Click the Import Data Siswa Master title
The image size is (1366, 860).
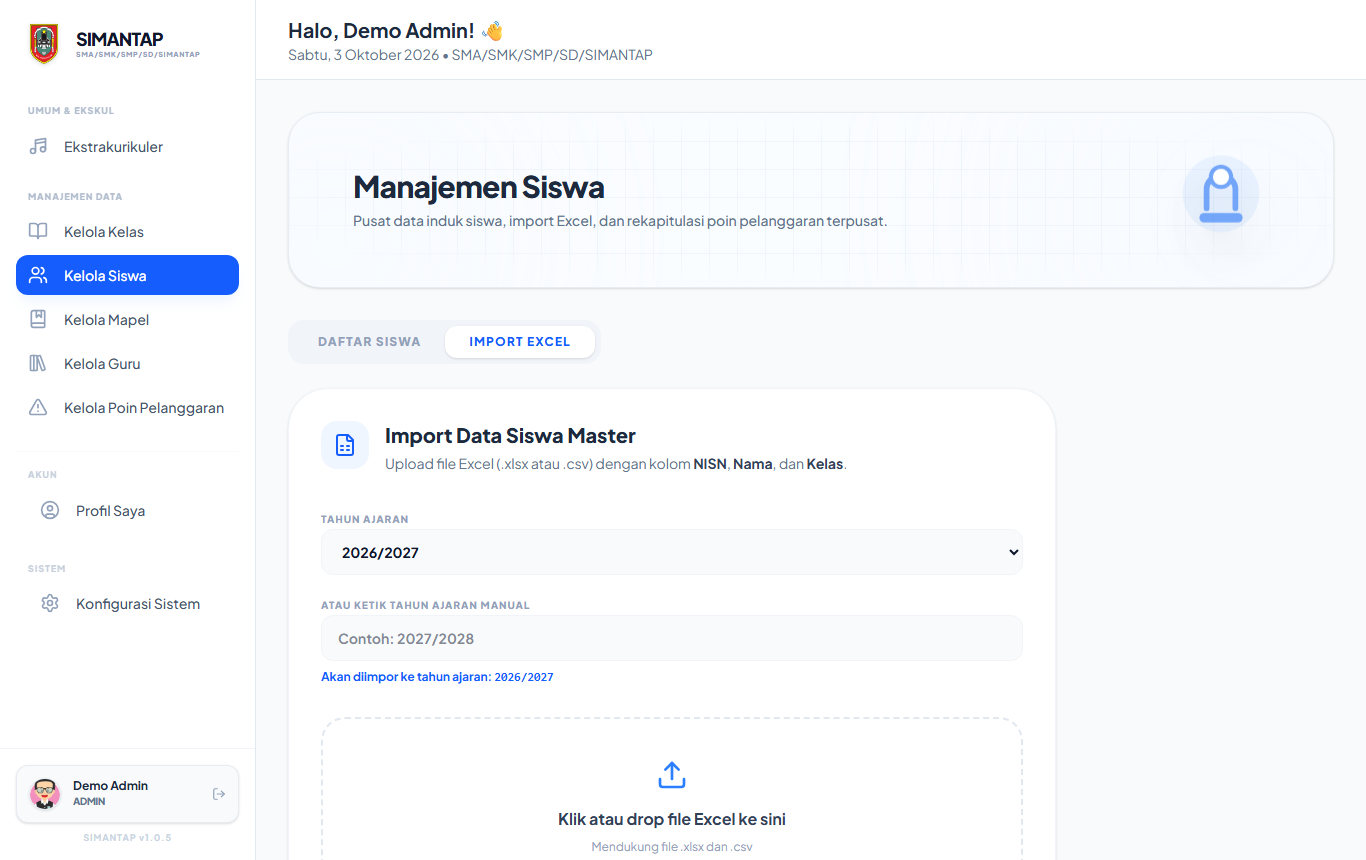(510, 436)
